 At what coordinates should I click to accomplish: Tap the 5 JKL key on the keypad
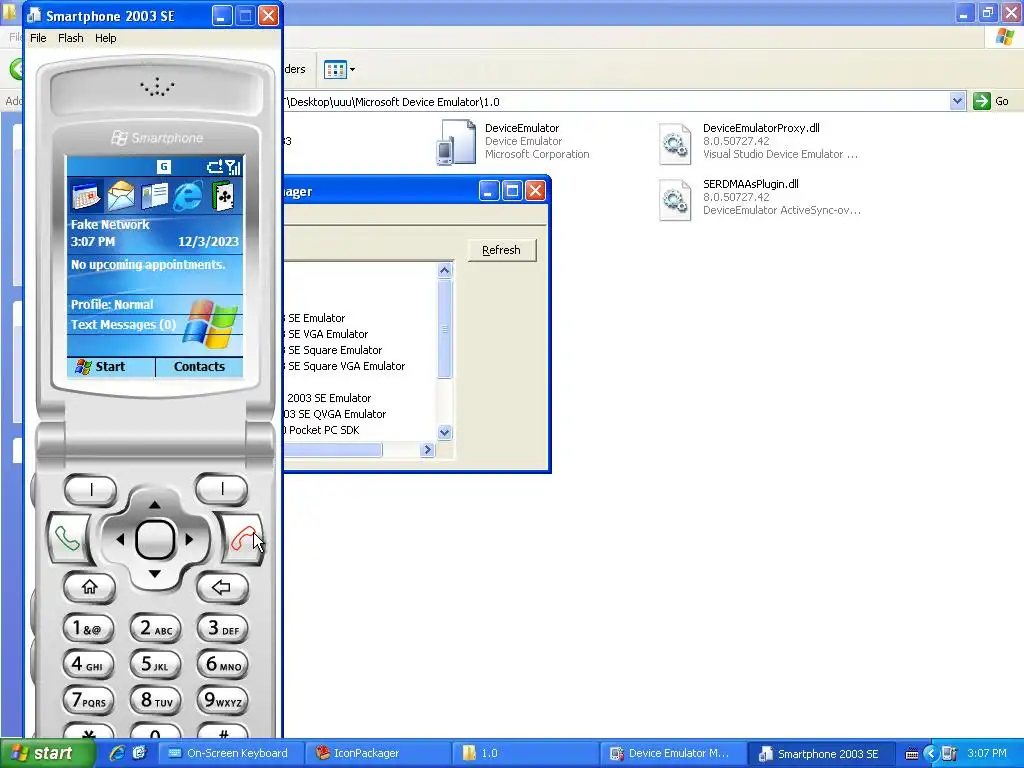[155, 665]
